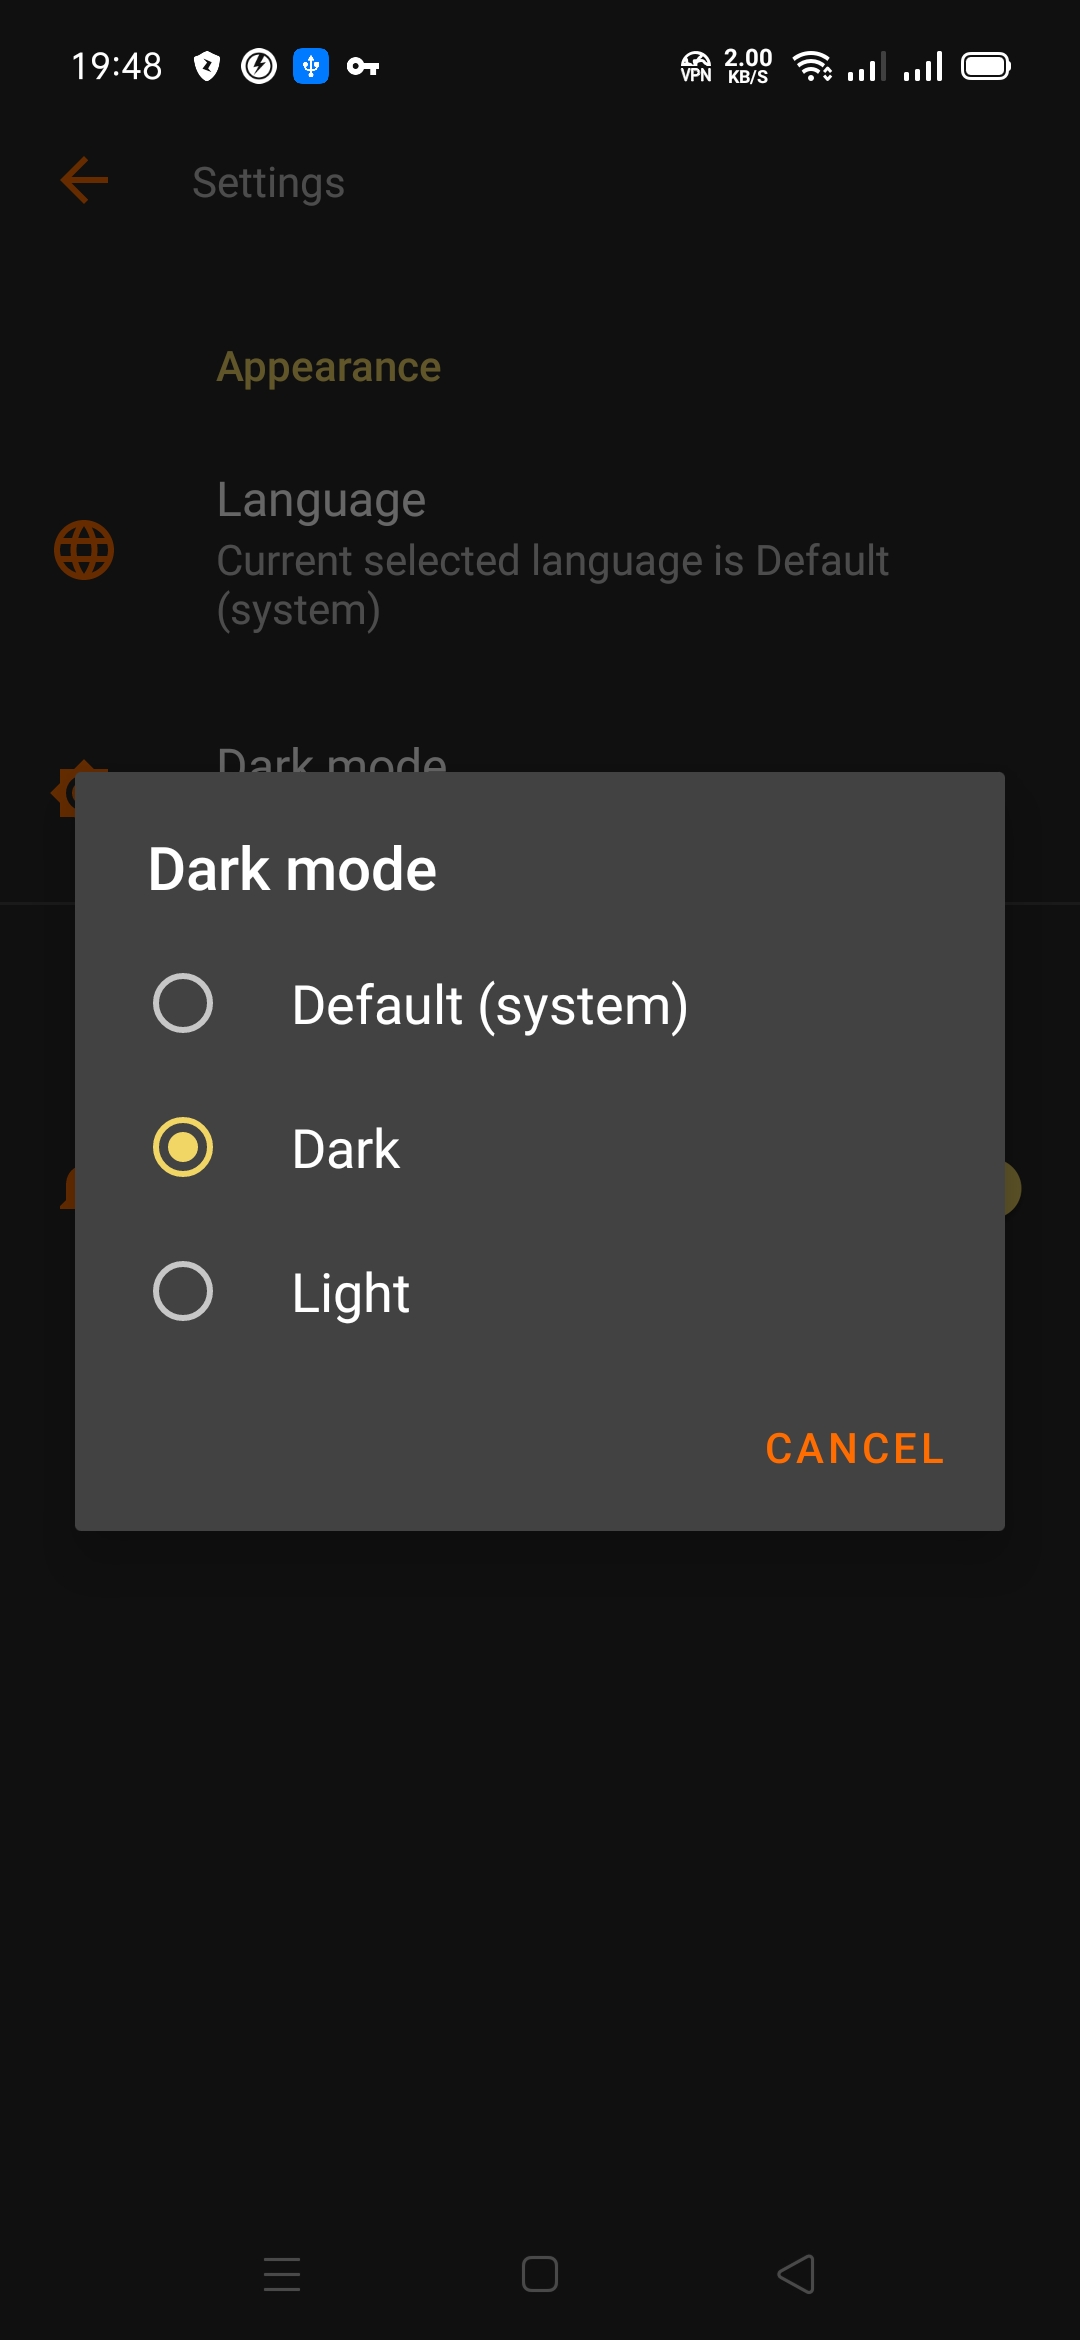Tap the back arrow in Settings header
This screenshot has width=1080, height=2340.
[84, 181]
